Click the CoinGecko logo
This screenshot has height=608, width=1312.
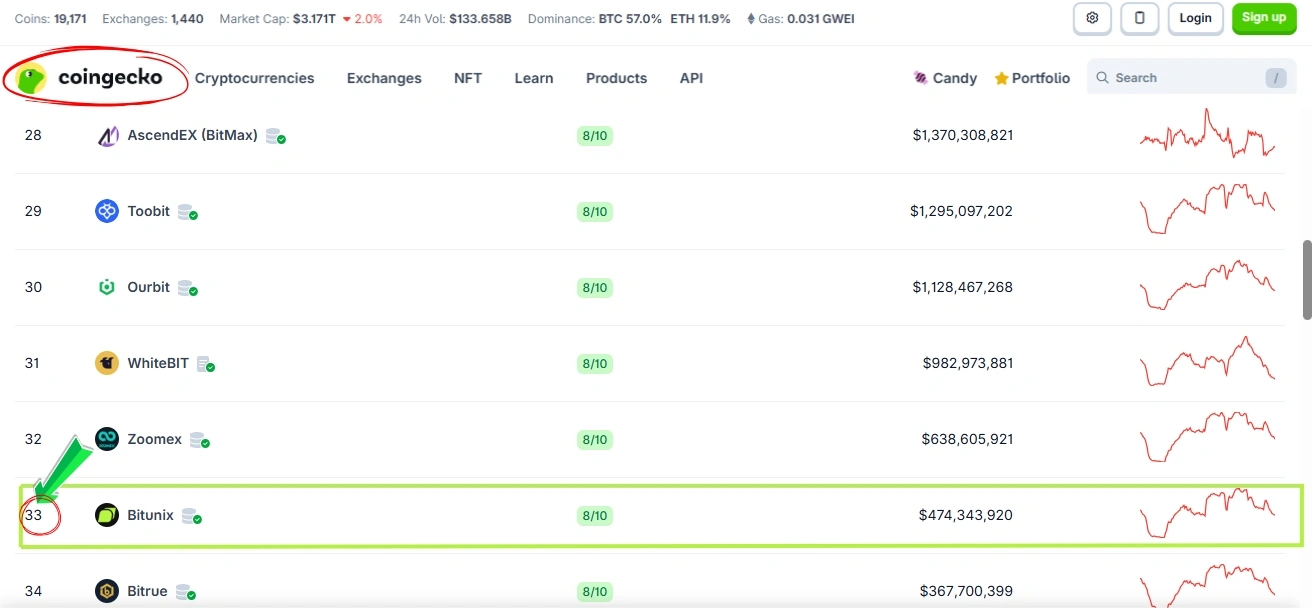click(x=91, y=78)
